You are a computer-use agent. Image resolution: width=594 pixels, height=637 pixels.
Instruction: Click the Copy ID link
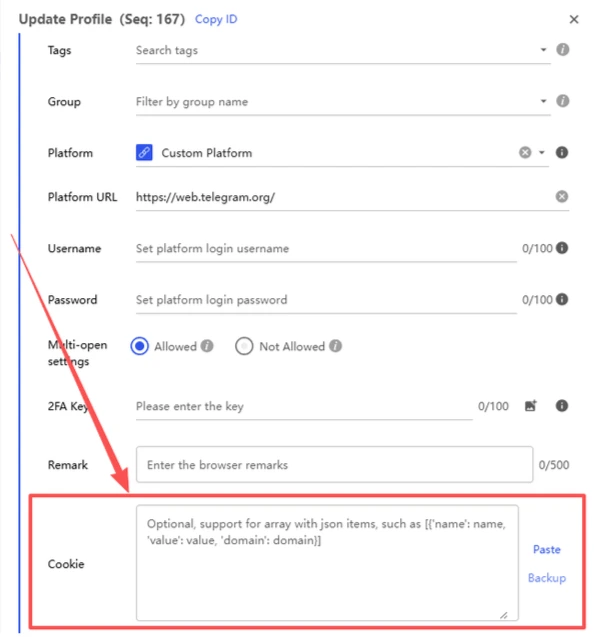tap(216, 19)
